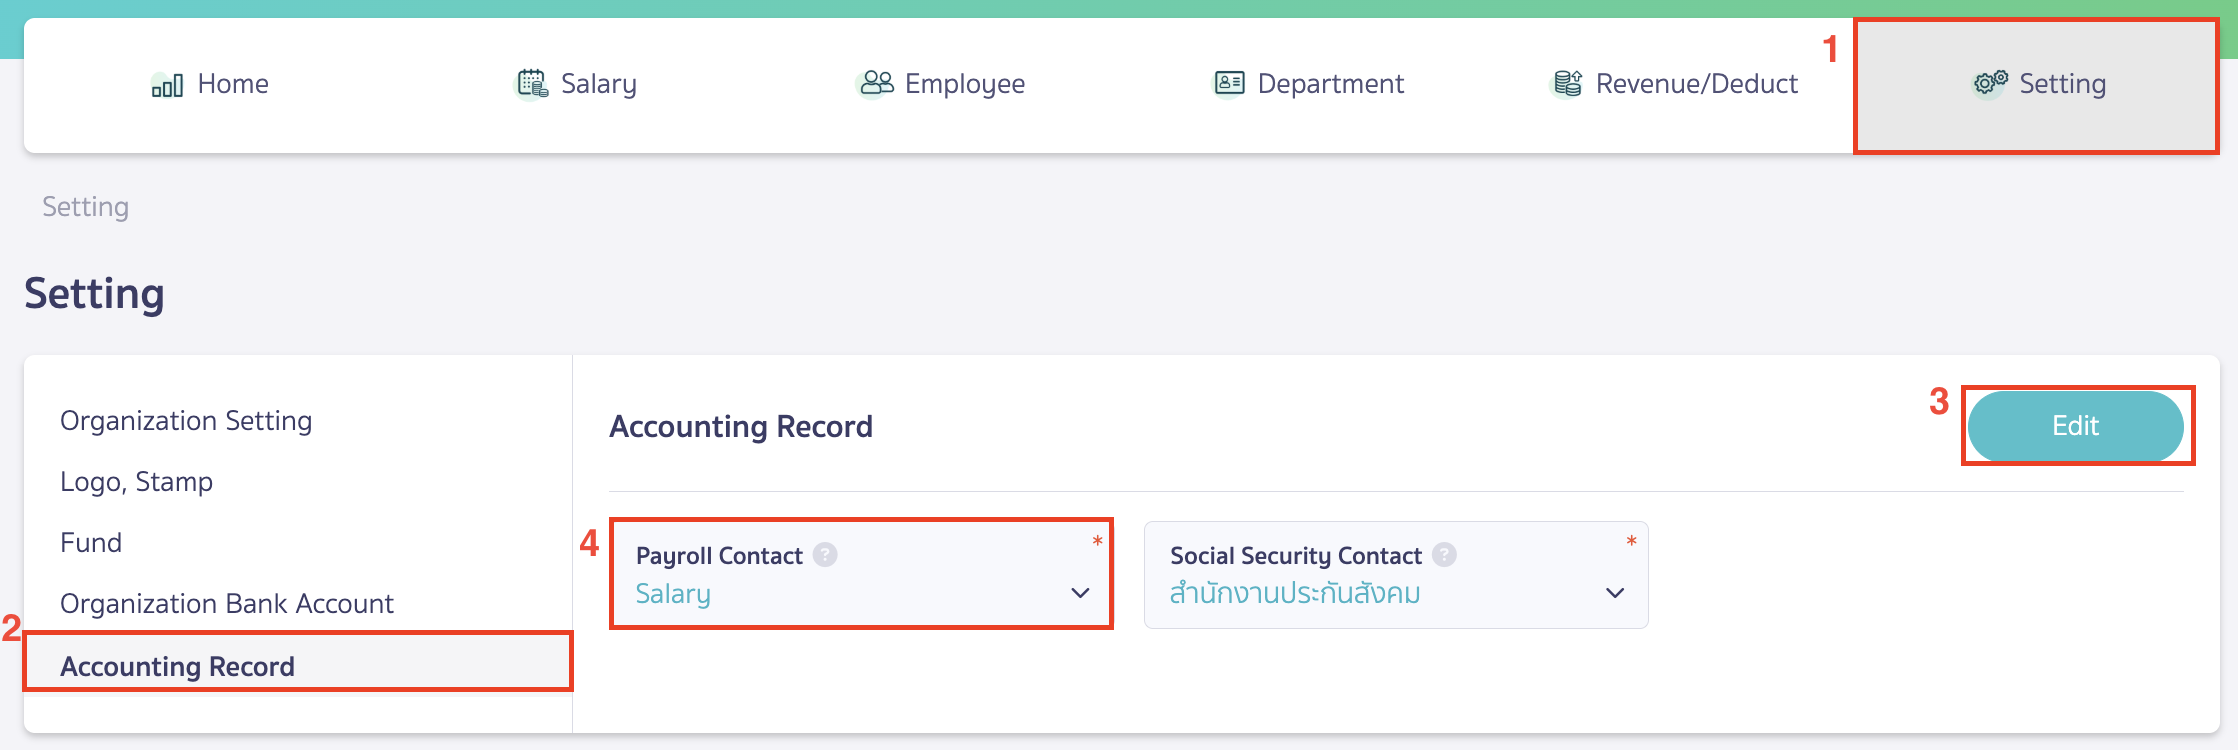This screenshot has height=750, width=2238.
Task: Click the Setting gears icon
Action: [x=1988, y=83]
